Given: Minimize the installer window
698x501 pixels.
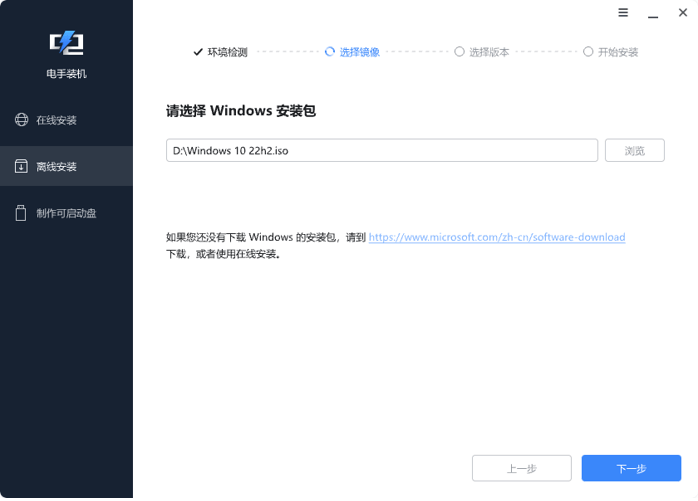Looking at the screenshot, I should (653, 17).
